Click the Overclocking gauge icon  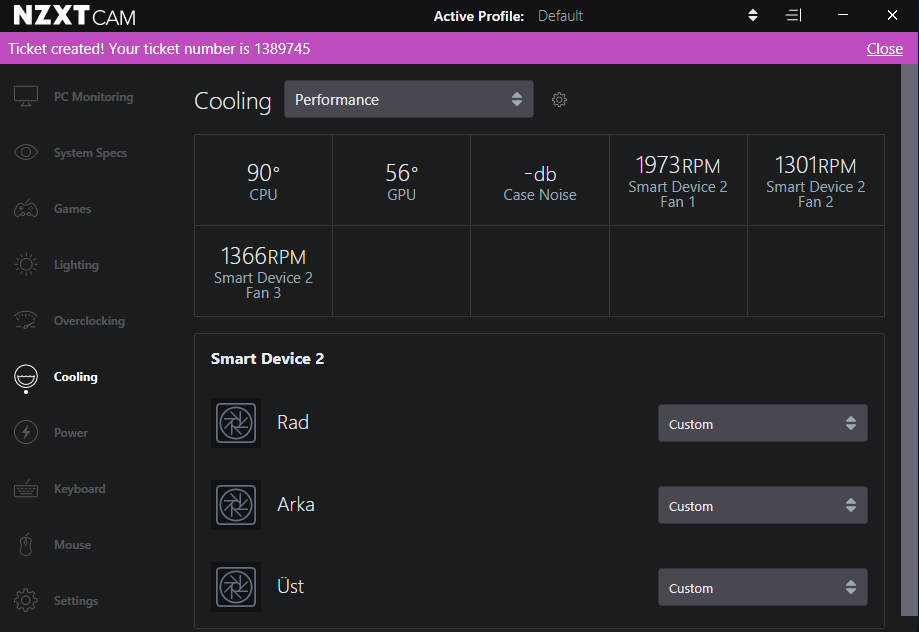[26, 320]
